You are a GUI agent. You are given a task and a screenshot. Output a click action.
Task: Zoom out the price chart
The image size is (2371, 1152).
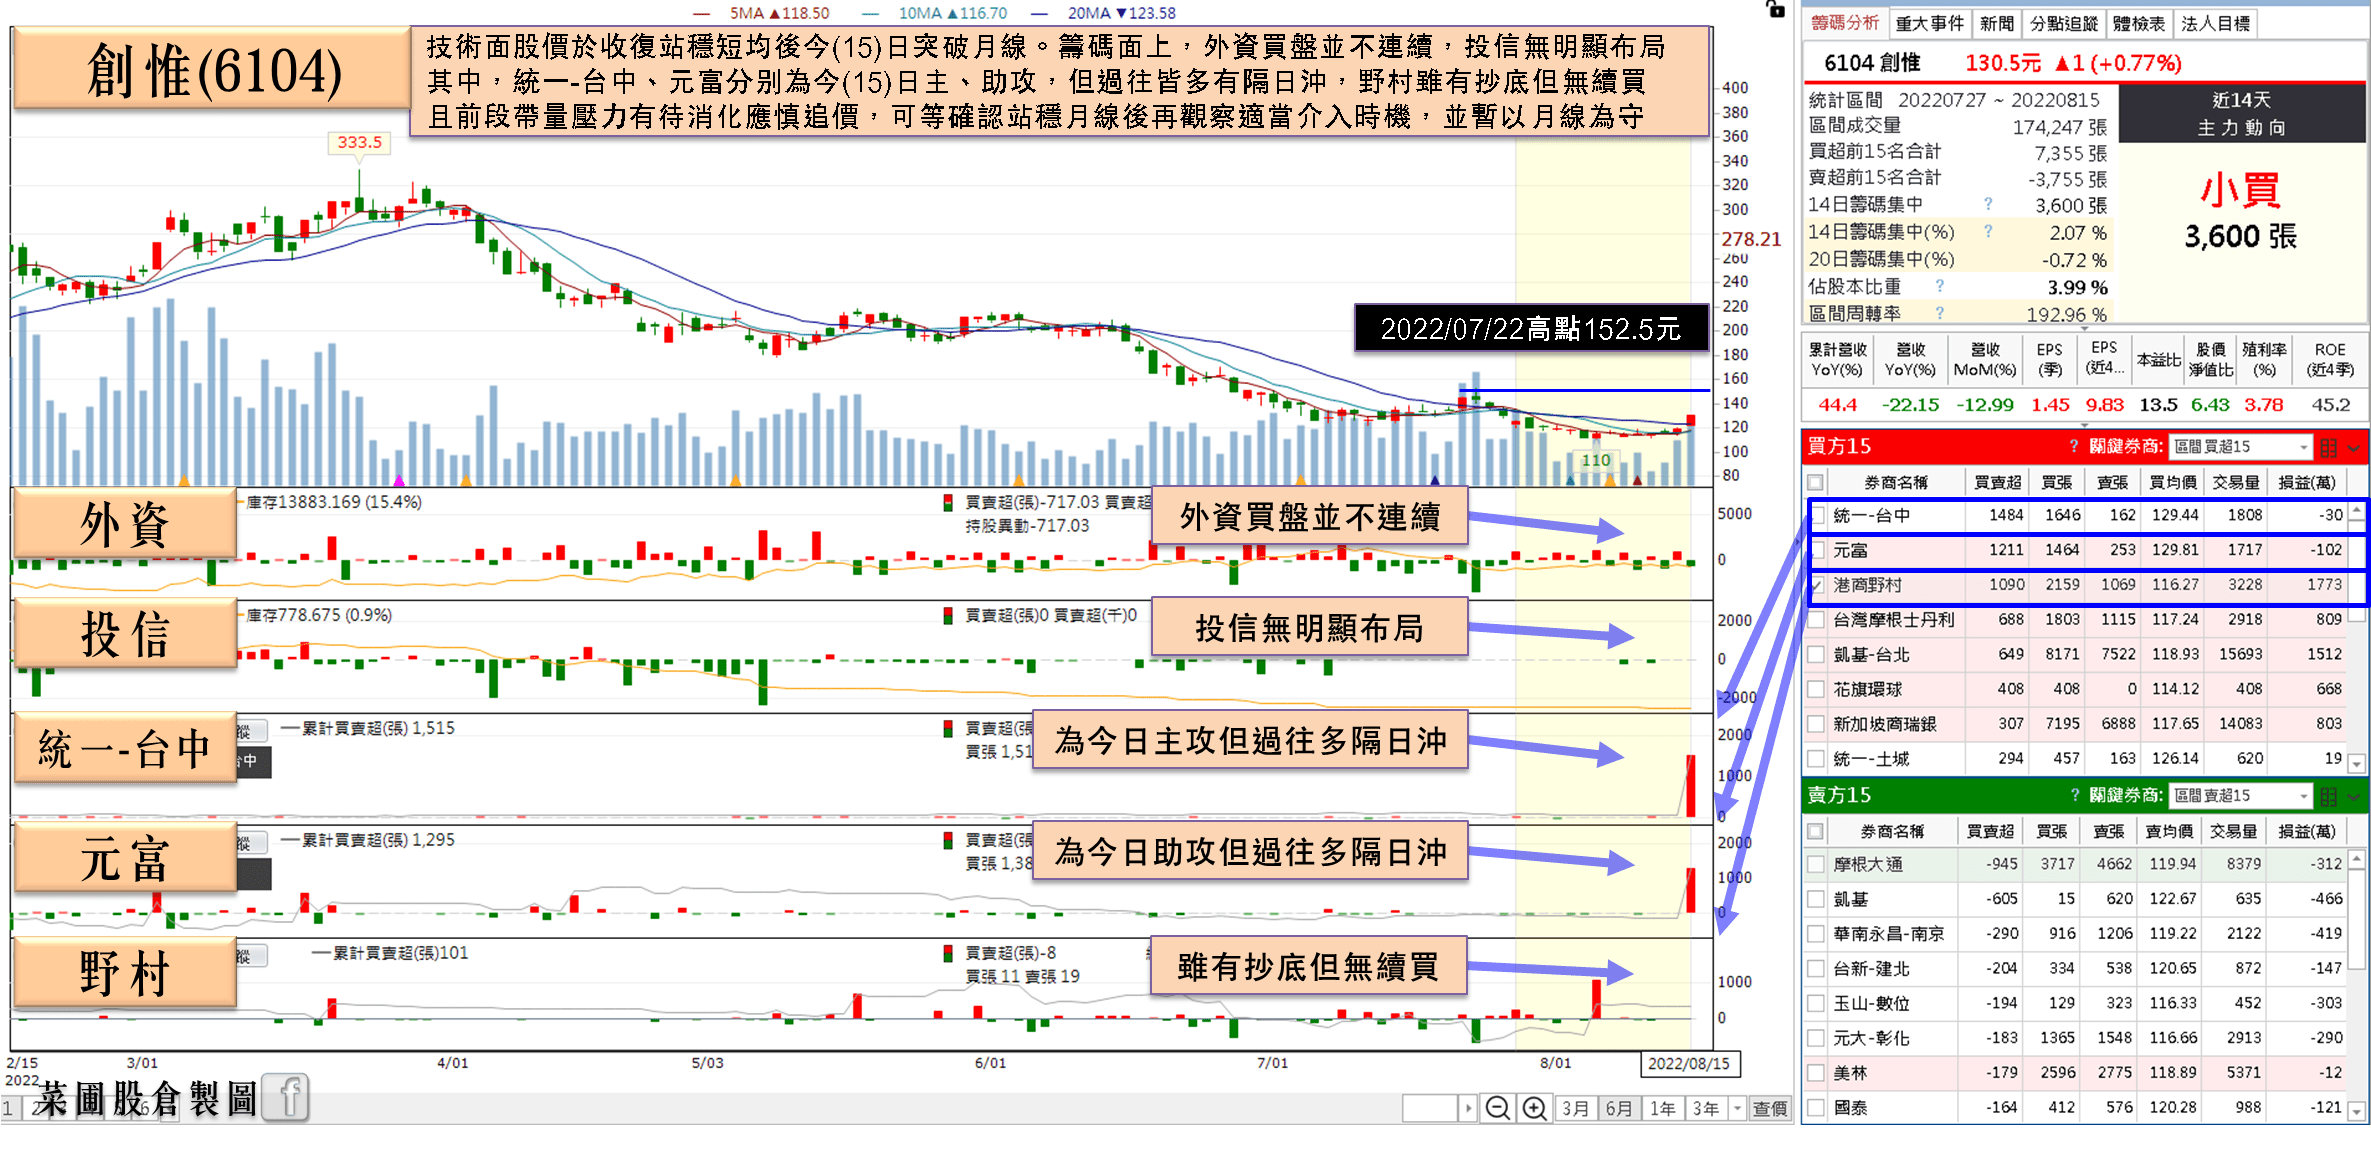[1497, 1108]
